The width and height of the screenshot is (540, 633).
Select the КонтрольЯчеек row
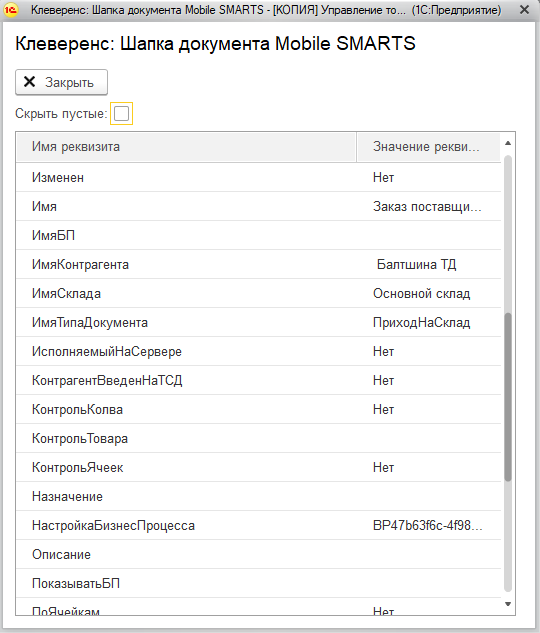tap(258, 468)
